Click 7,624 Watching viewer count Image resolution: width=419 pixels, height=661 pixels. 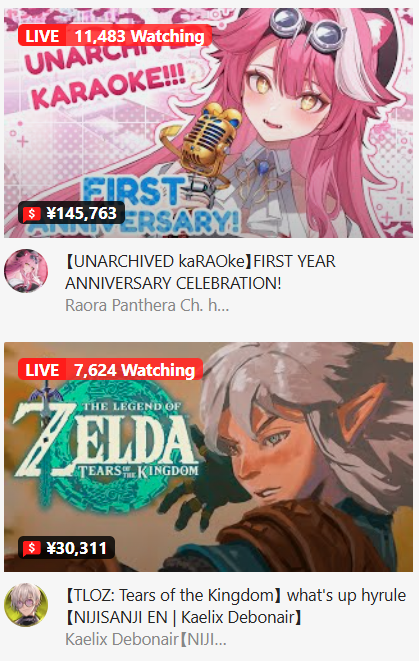point(134,370)
